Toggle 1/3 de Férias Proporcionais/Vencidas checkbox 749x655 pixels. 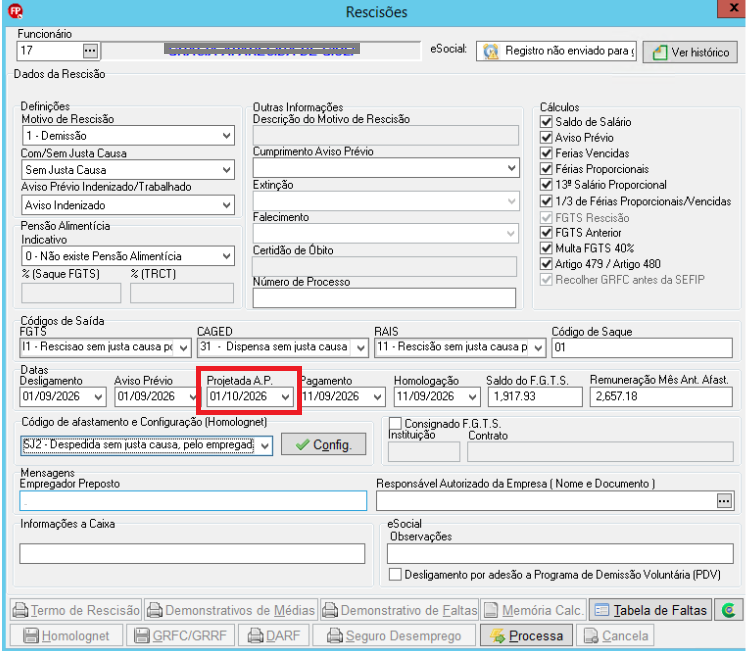click(x=546, y=201)
